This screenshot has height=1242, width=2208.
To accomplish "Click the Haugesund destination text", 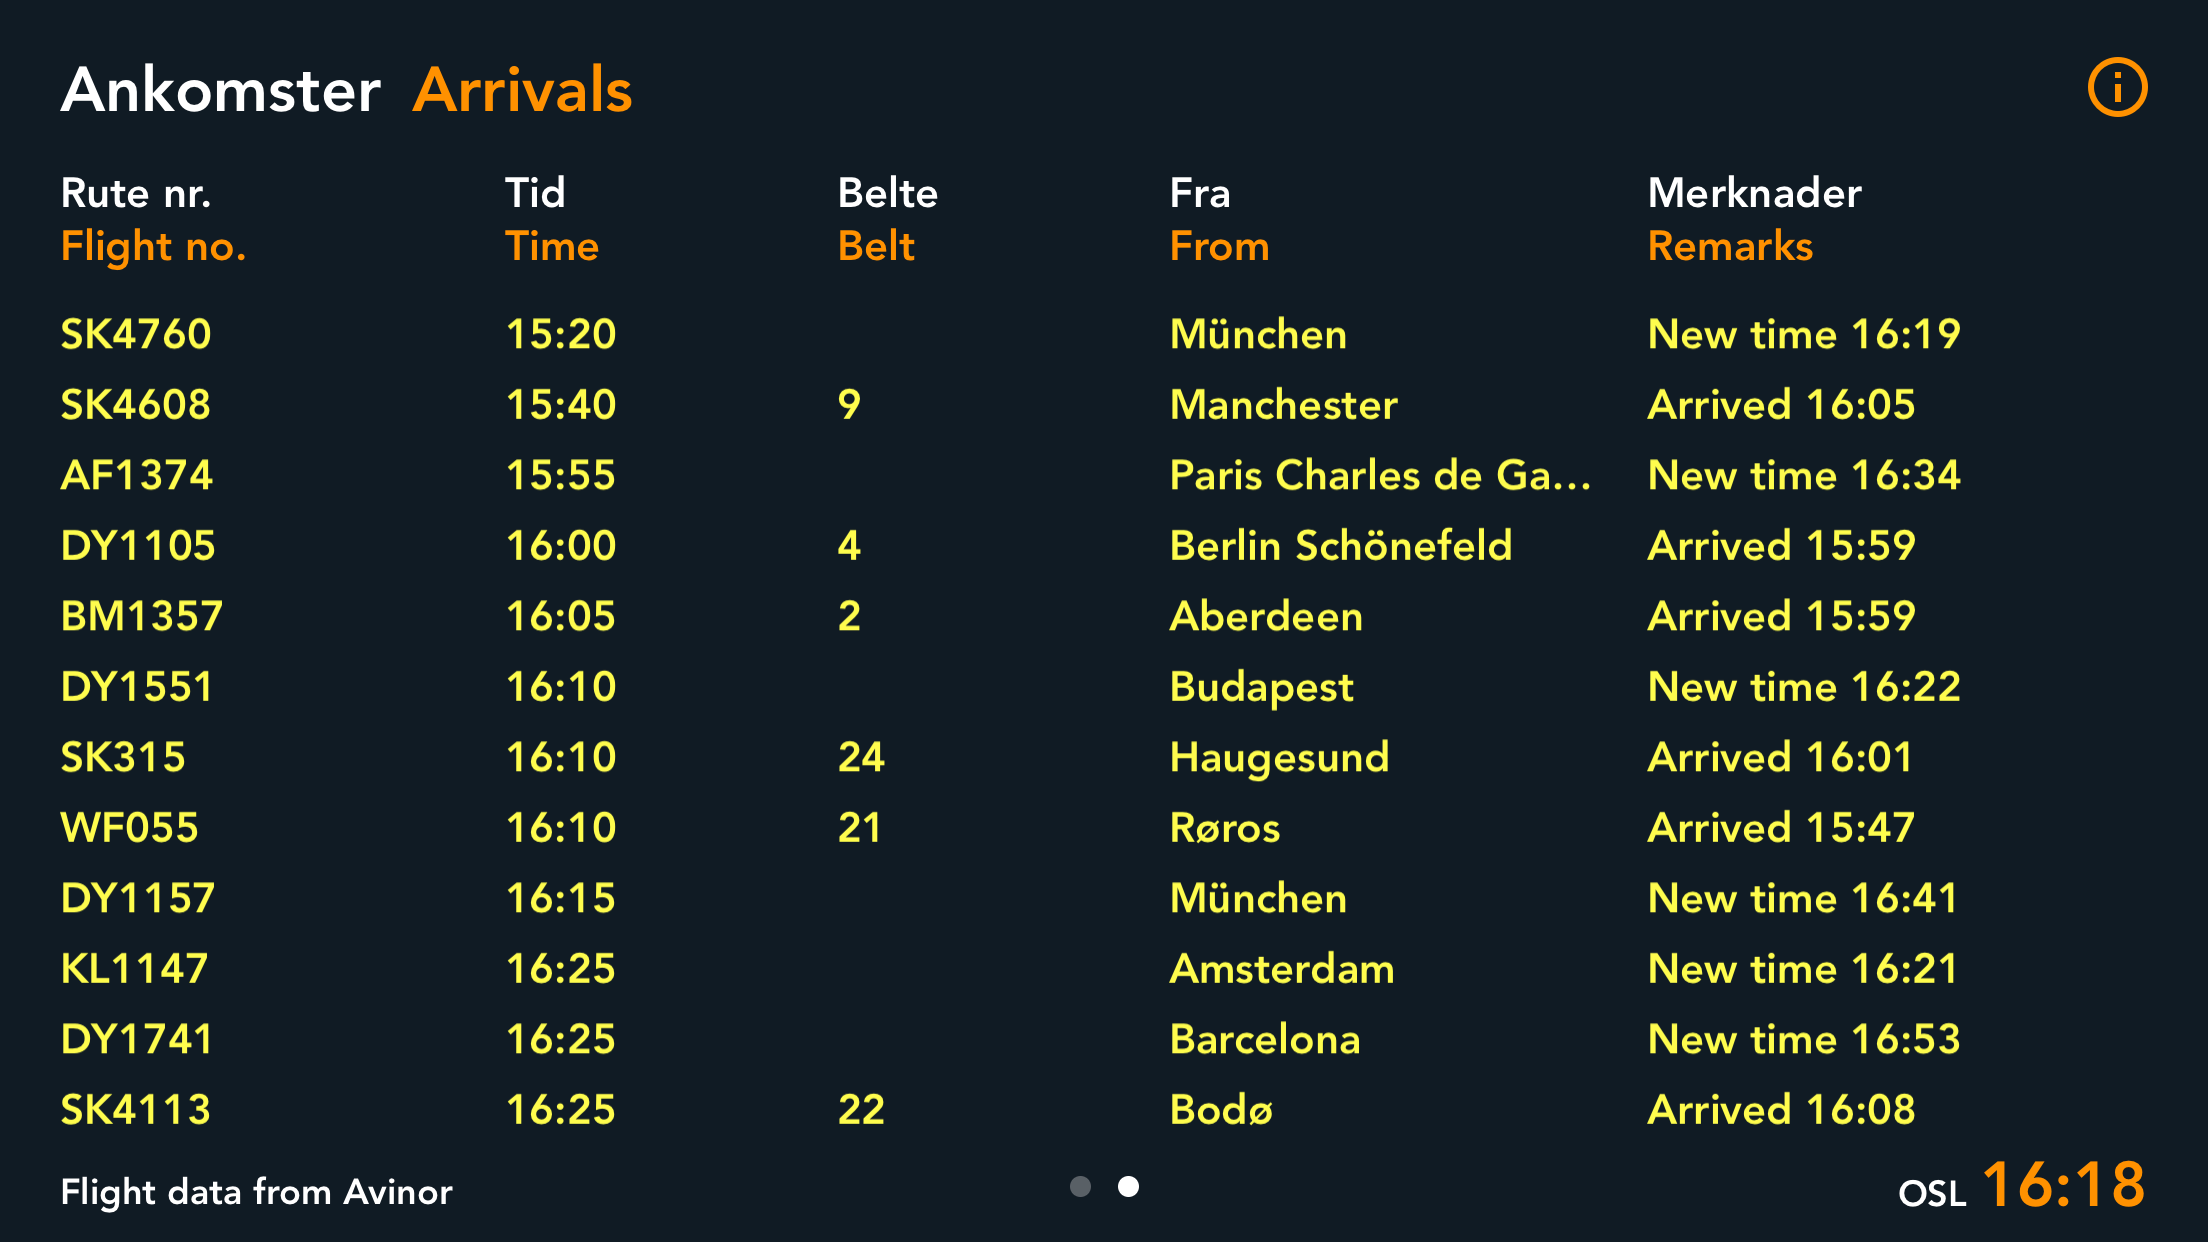I will [x=1279, y=757].
